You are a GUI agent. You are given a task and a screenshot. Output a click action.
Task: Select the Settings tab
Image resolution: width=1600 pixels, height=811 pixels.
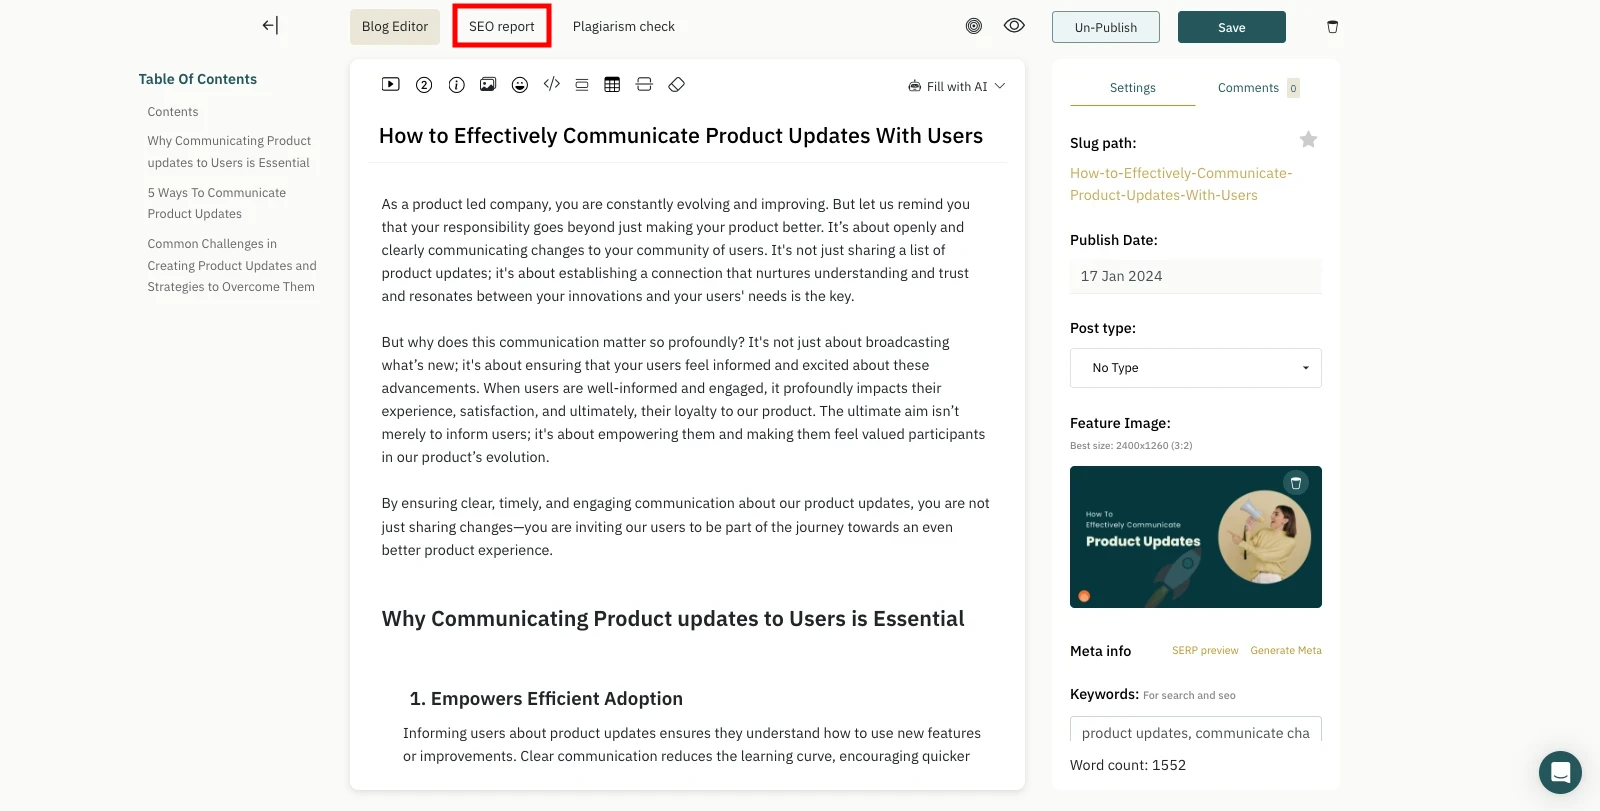tap(1133, 88)
